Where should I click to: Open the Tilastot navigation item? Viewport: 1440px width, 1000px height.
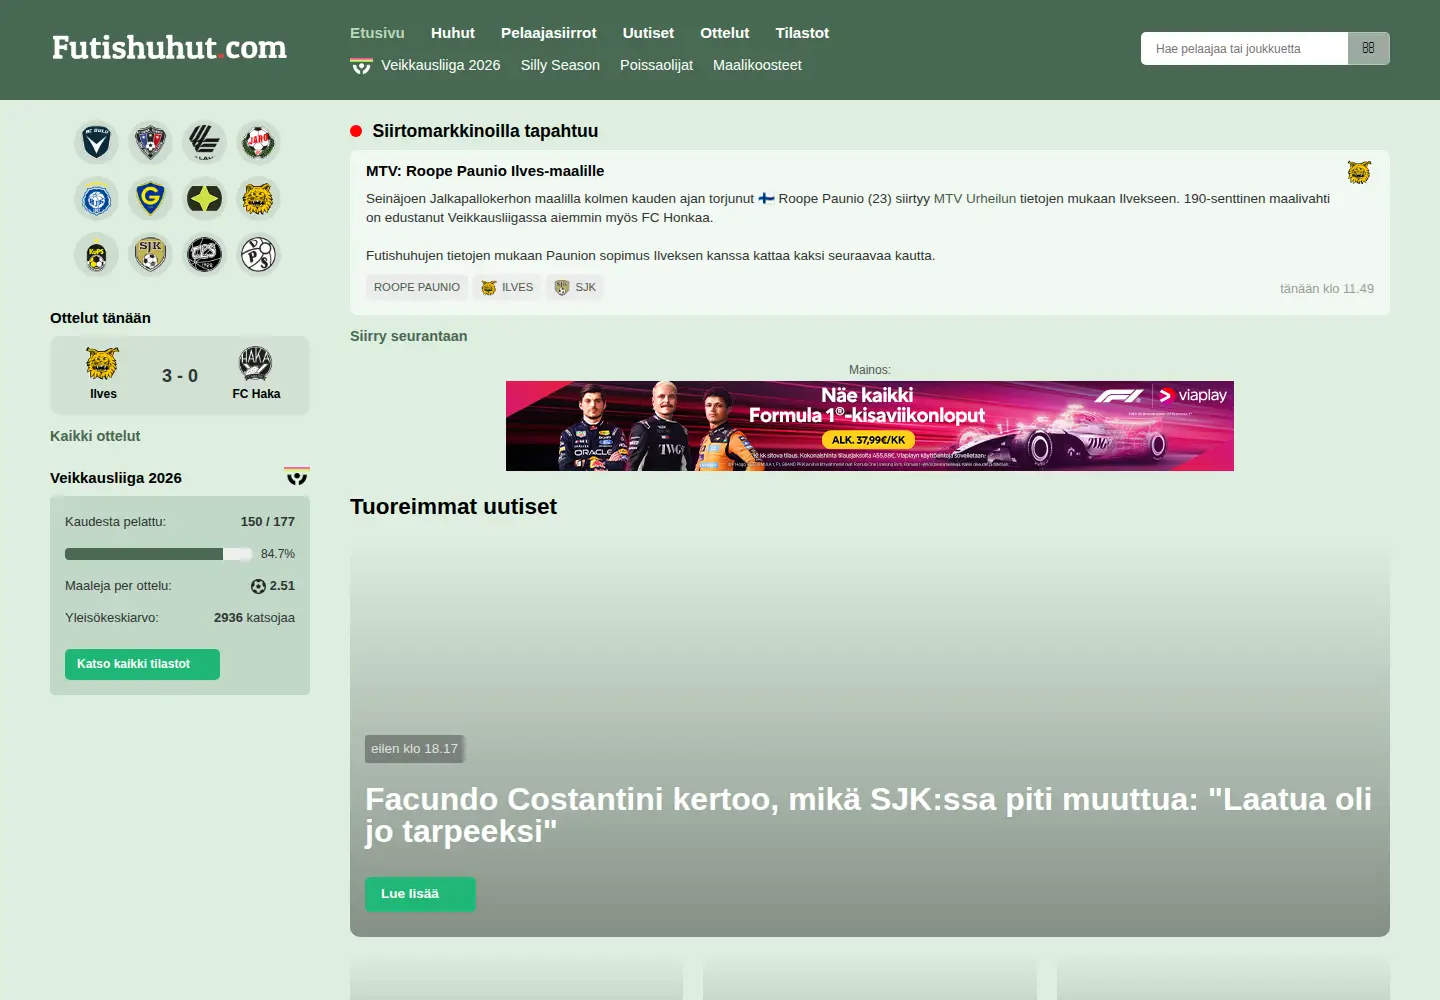pos(802,33)
